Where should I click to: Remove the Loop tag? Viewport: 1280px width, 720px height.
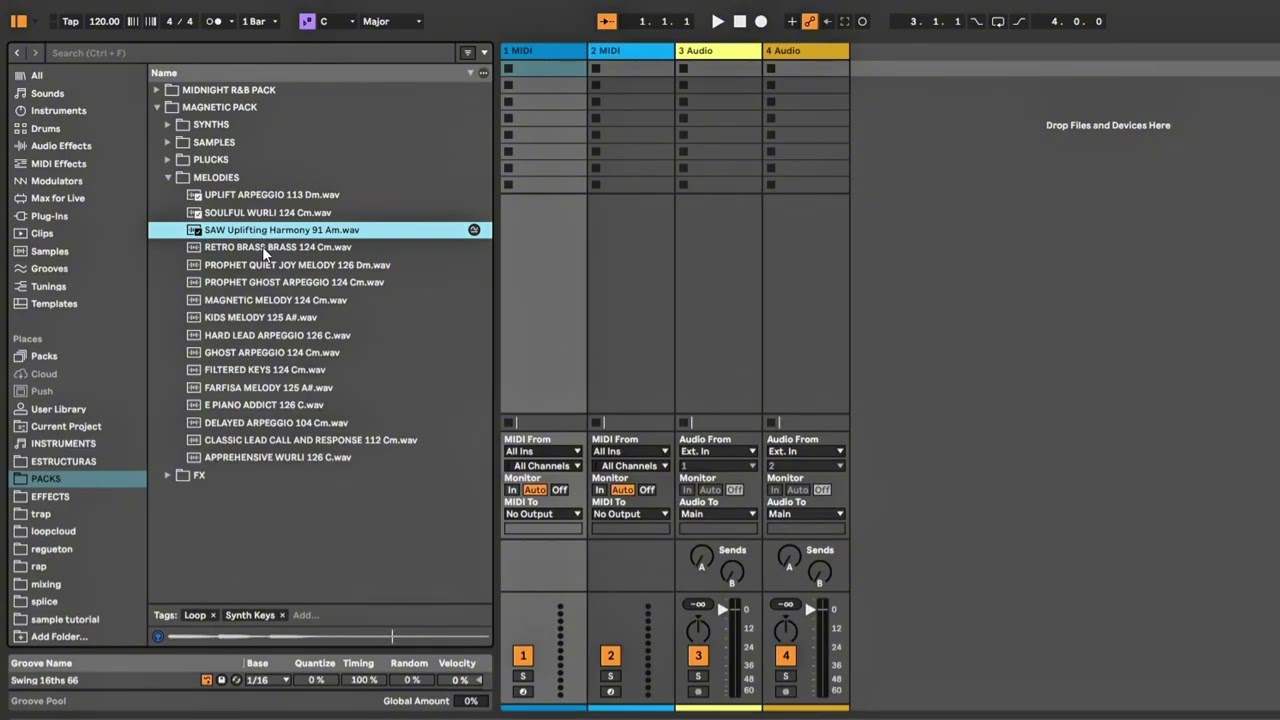point(213,616)
